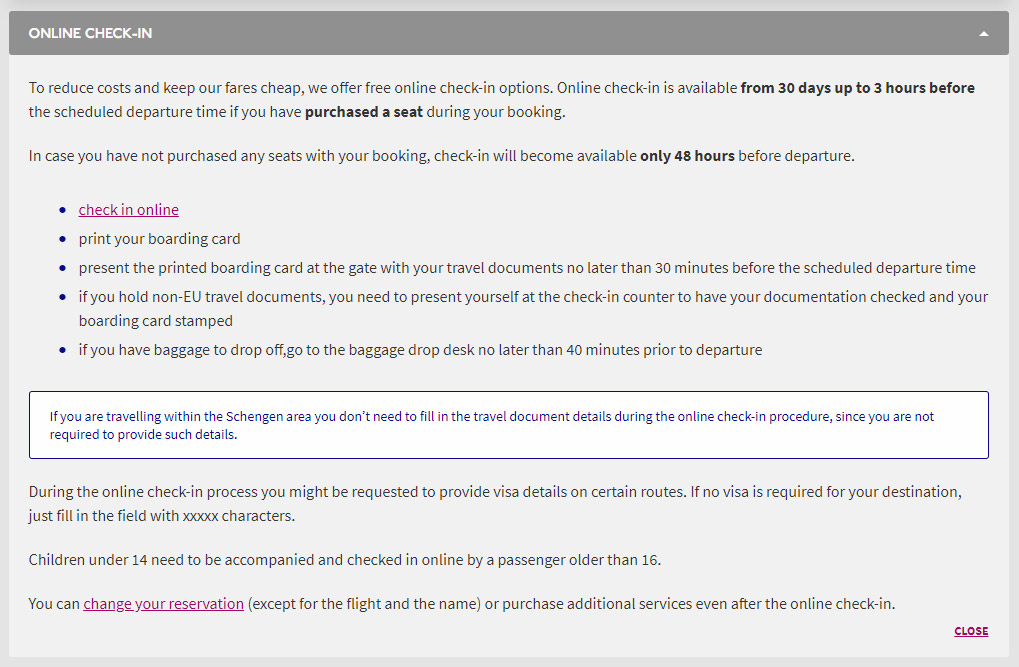
Task: Click the Schengen area information box
Action: (509, 425)
